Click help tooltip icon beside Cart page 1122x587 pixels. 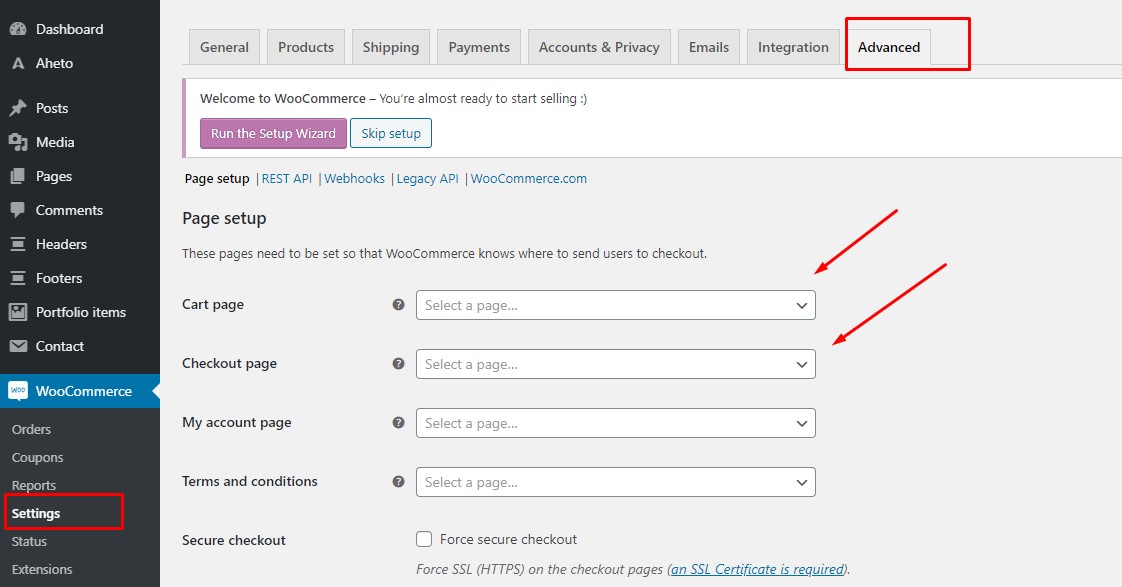[x=399, y=305]
